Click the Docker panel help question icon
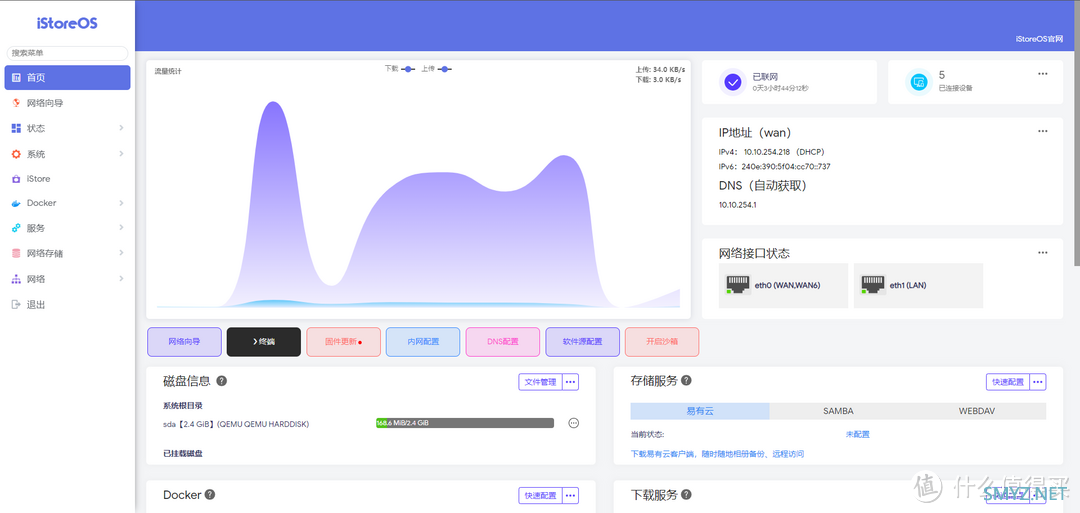The height and width of the screenshot is (513, 1080). (210, 494)
